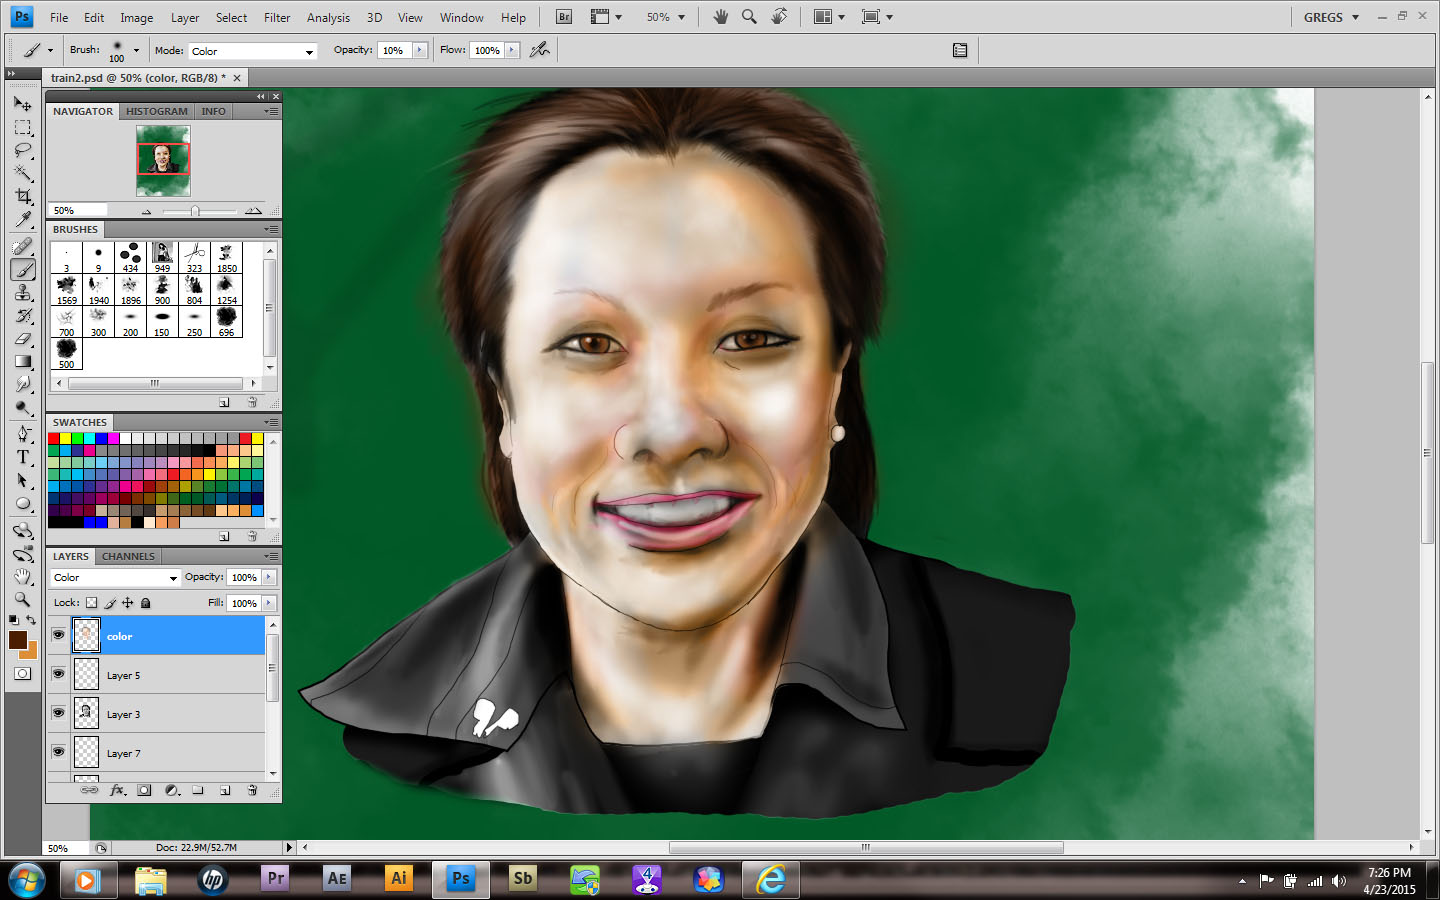Click the layer style fx icon
This screenshot has width=1440, height=900.
(x=117, y=790)
